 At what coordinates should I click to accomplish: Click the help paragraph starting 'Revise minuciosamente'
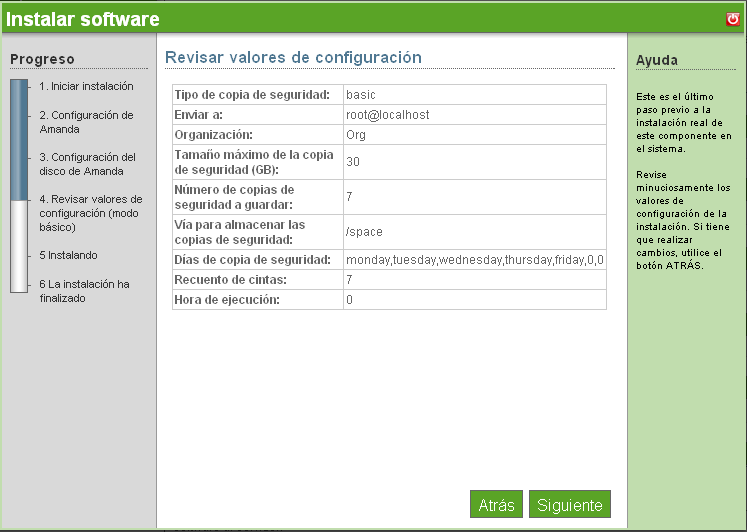[x=683, y=220]
